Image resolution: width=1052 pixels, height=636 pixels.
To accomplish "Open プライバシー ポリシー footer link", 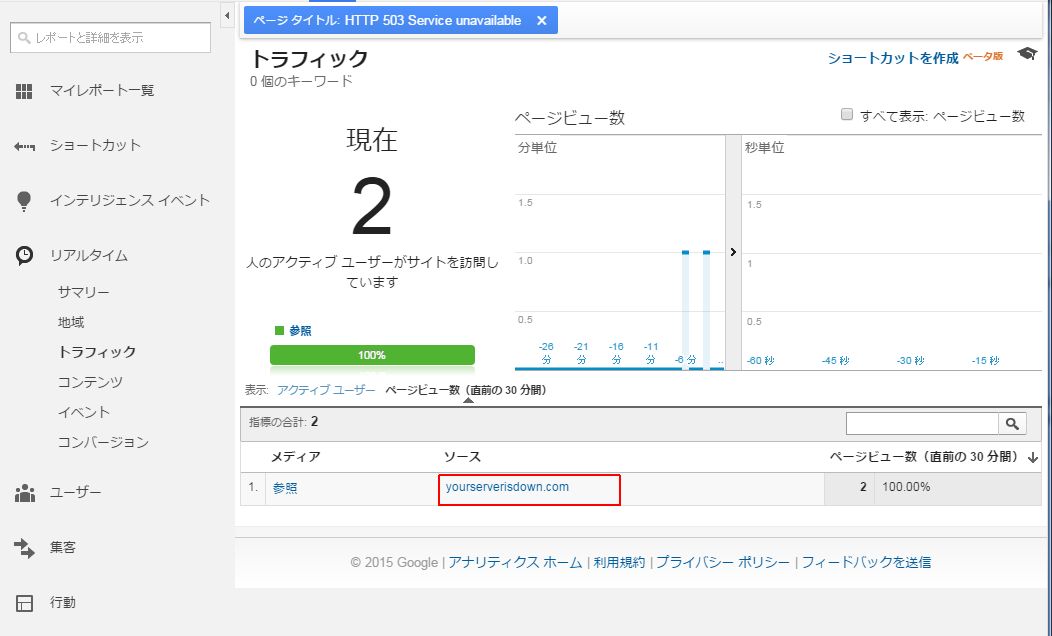I will [723, 562].
